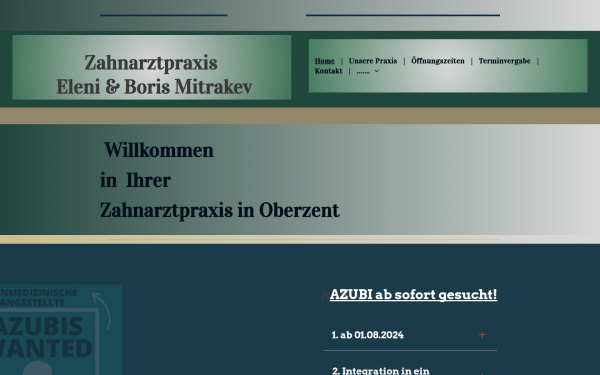Click the 'Zahnarztpraxis in Oberzent' heading
The width and height of the screenshot is (600, 375).
click(x=220, y=210)
